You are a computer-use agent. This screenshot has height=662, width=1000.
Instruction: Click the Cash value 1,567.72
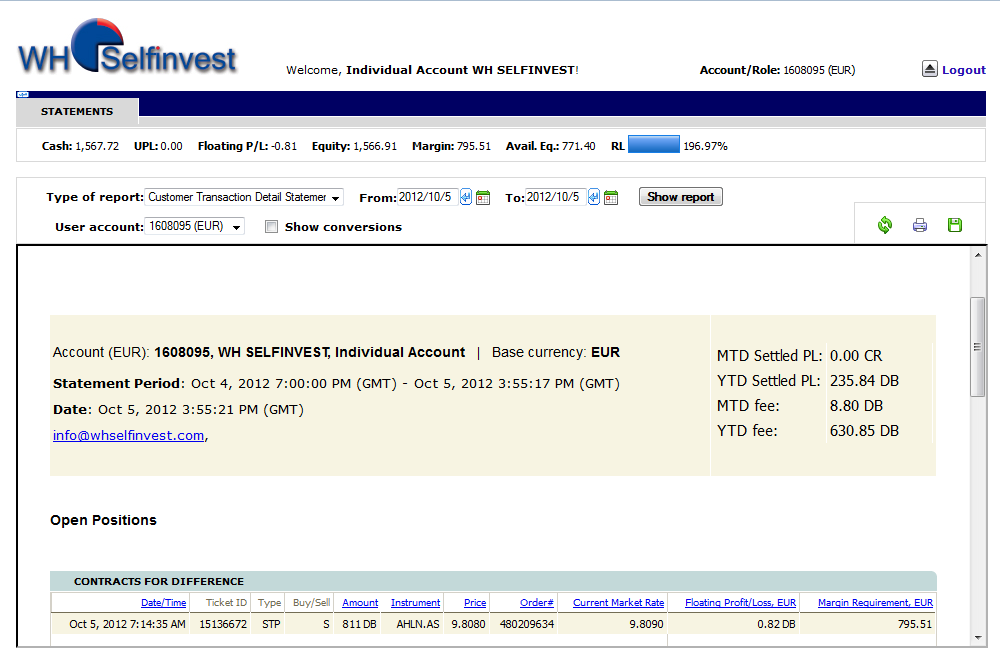tap(97, 146)
